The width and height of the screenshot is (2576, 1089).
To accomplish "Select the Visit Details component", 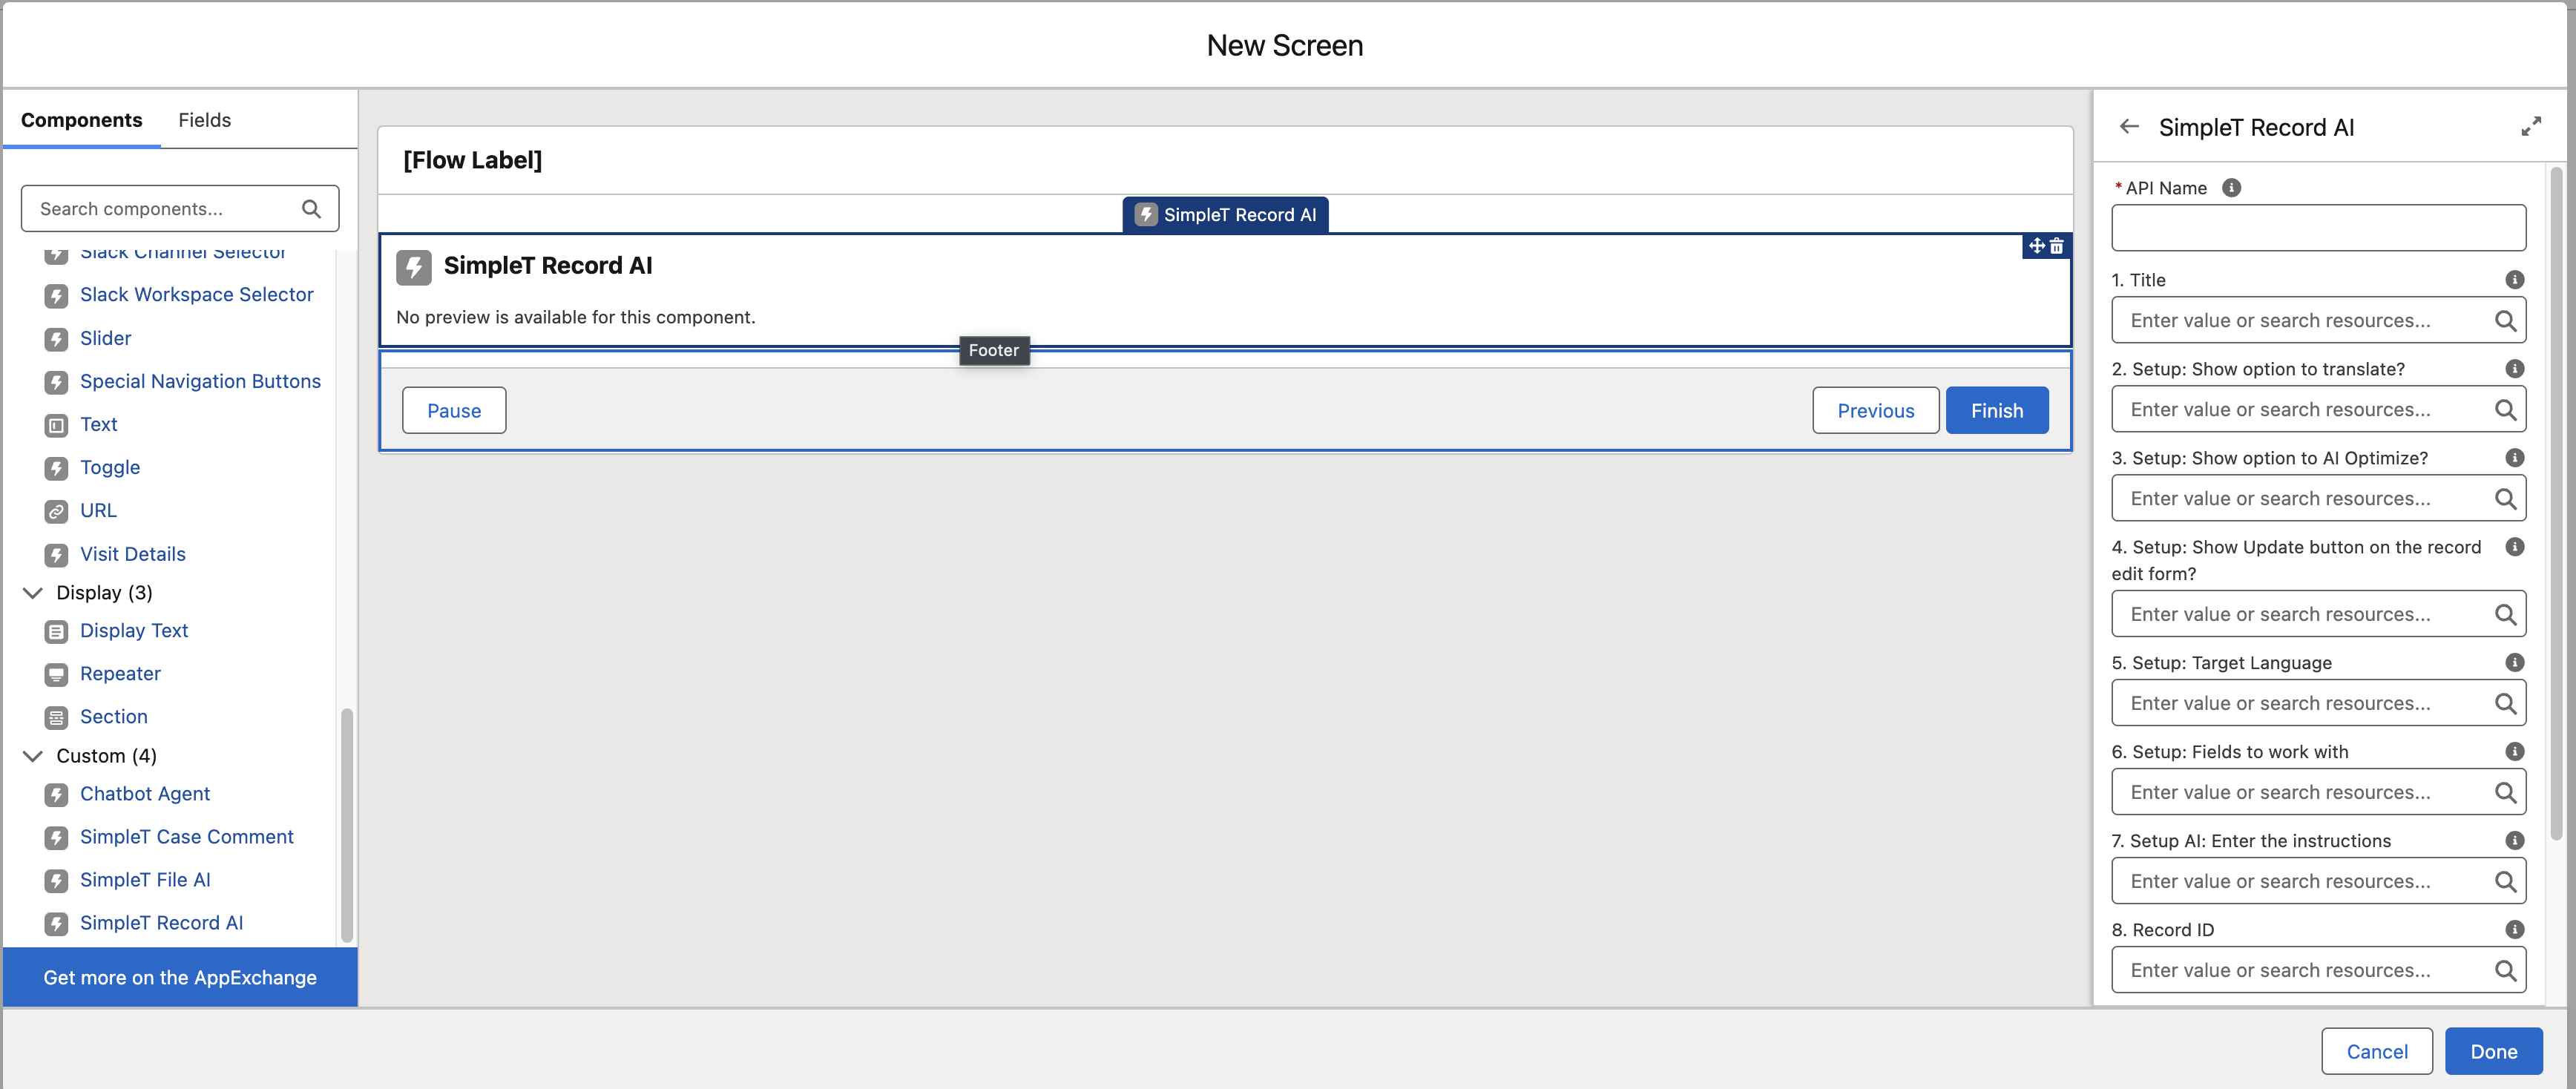I will coord(133,554).
